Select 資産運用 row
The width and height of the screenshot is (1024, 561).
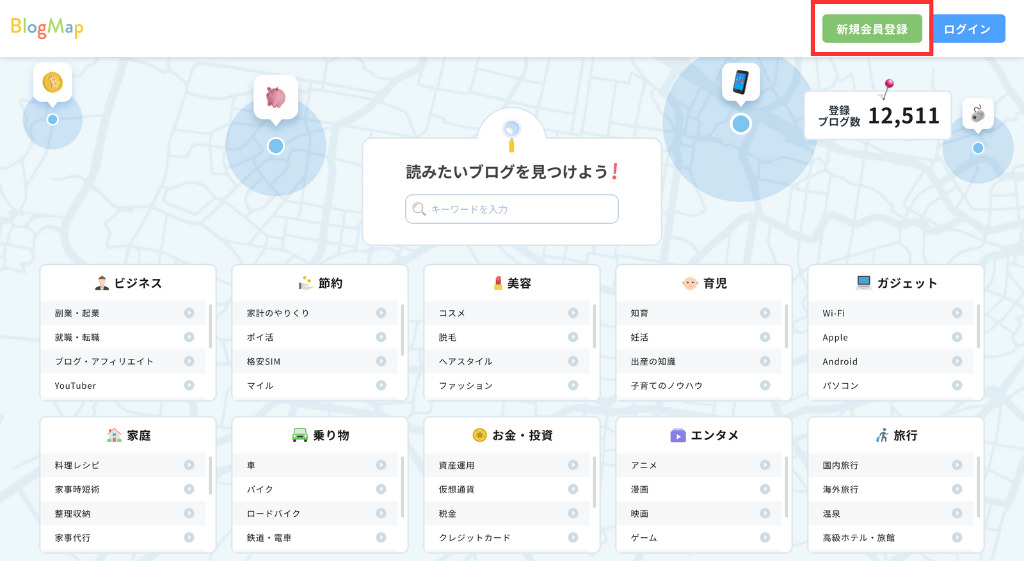pos(508,465)
